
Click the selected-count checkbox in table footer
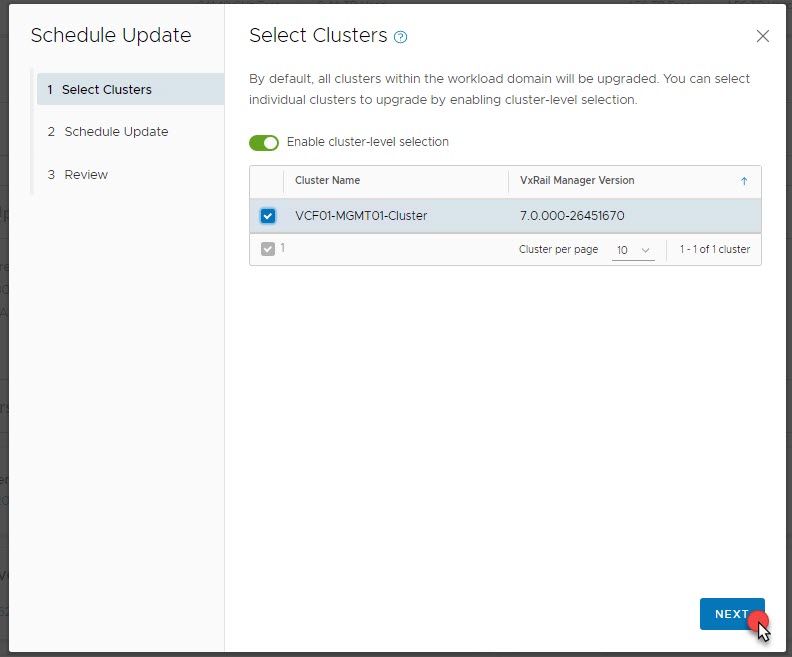pos(267,249)
